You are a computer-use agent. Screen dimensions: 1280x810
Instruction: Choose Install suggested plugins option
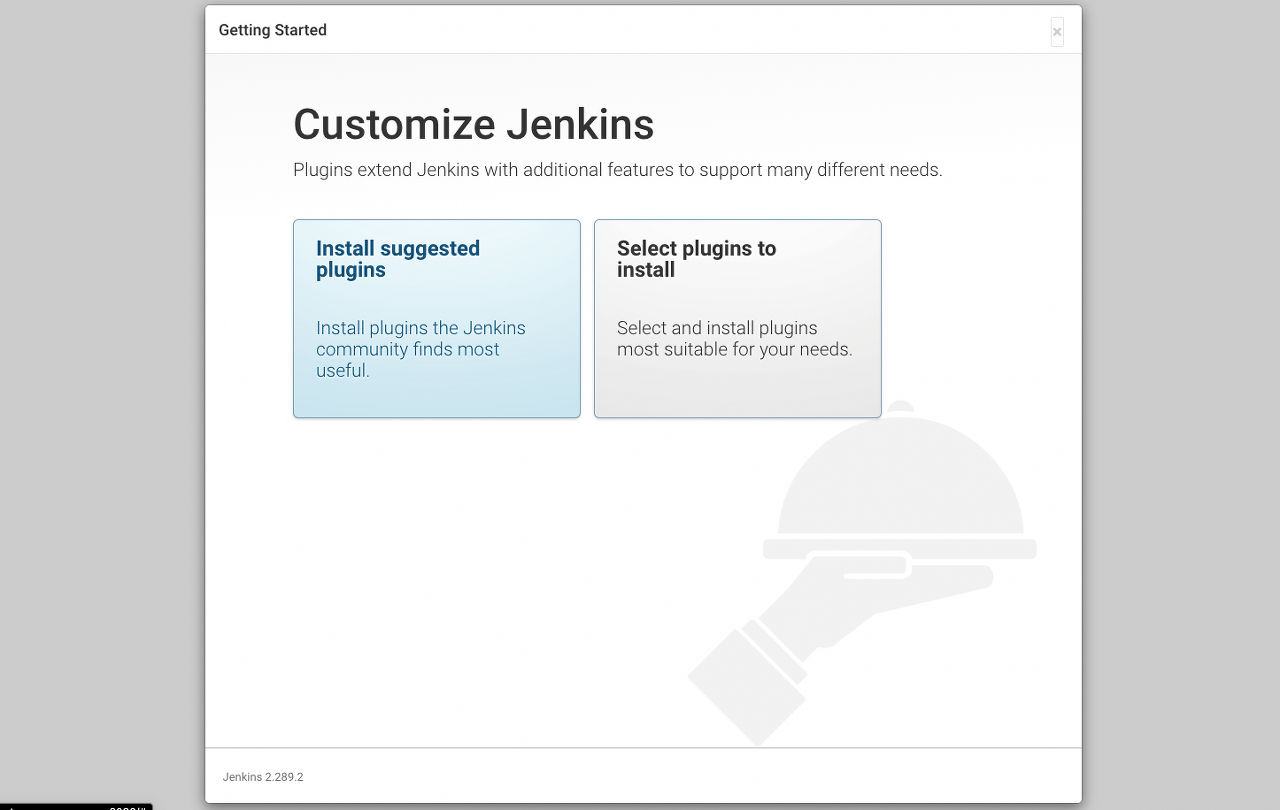pyautogui.click(x=436, y=318)
